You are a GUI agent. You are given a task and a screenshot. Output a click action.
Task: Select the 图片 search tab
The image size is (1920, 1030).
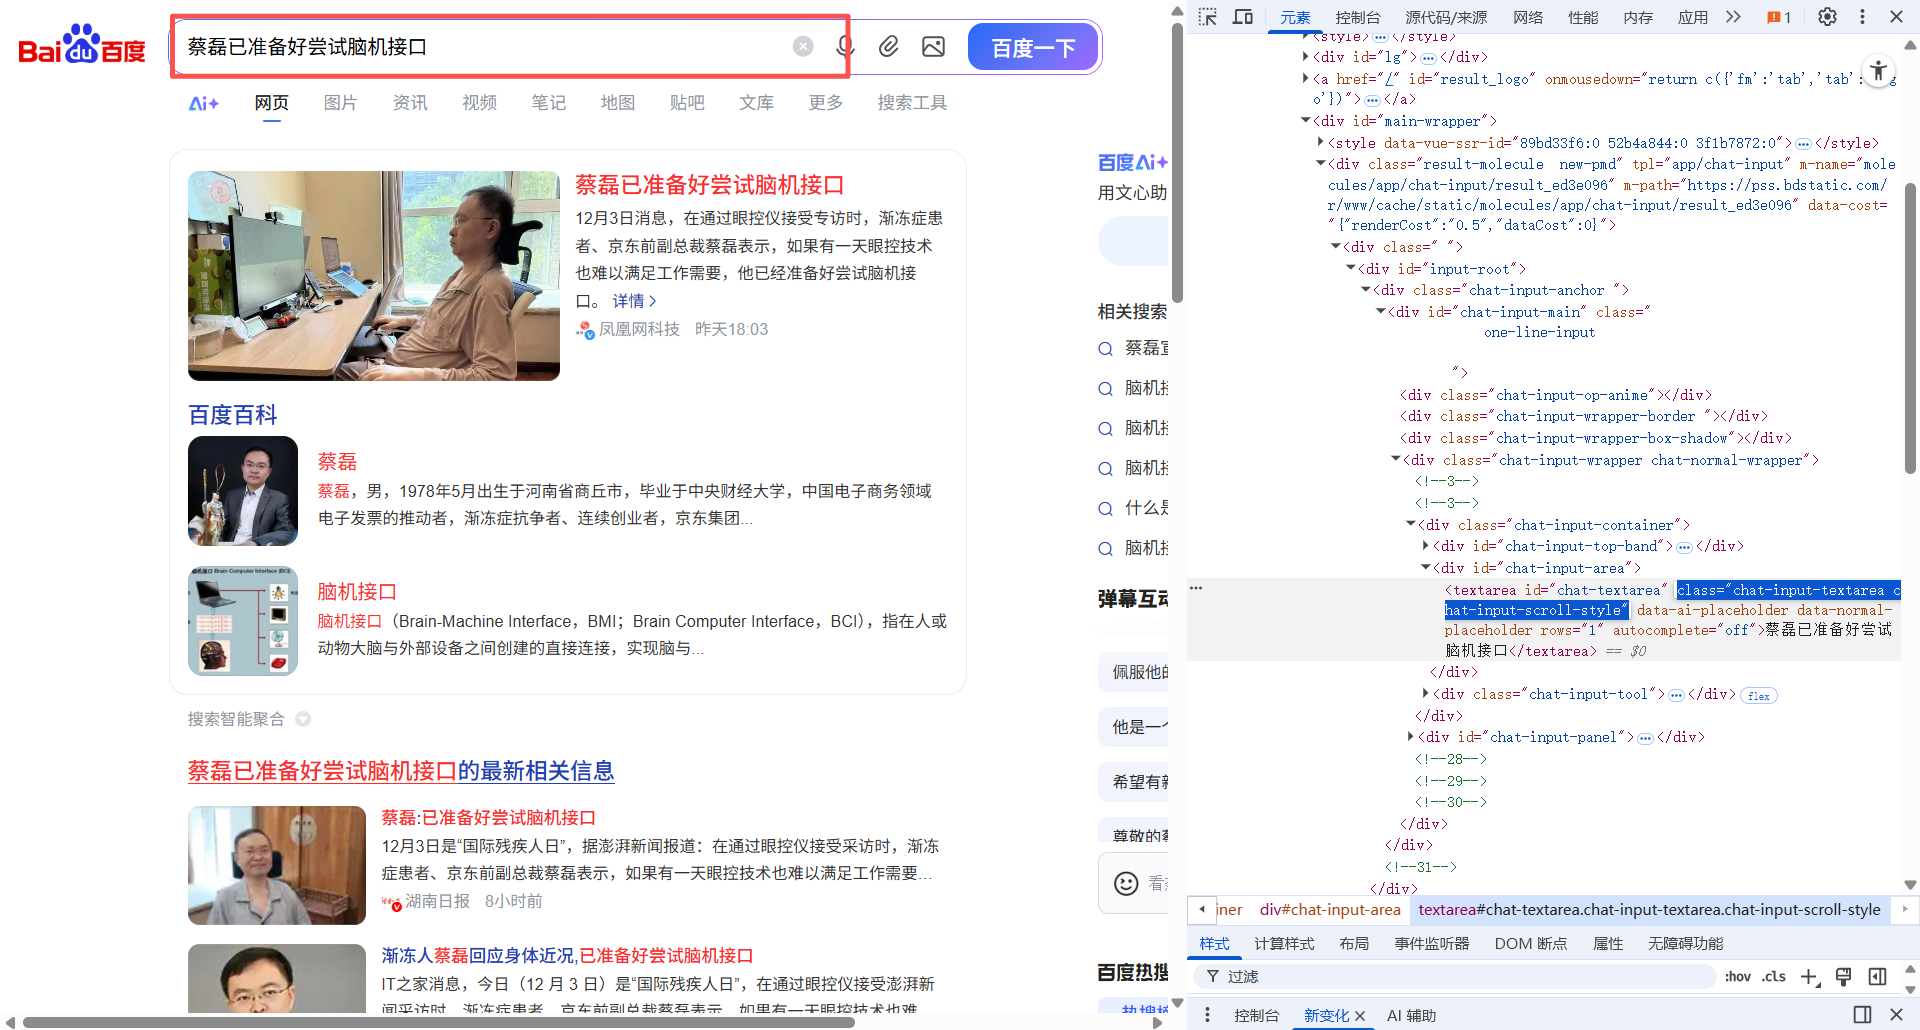pyautogui.click(x=340, y=103)
